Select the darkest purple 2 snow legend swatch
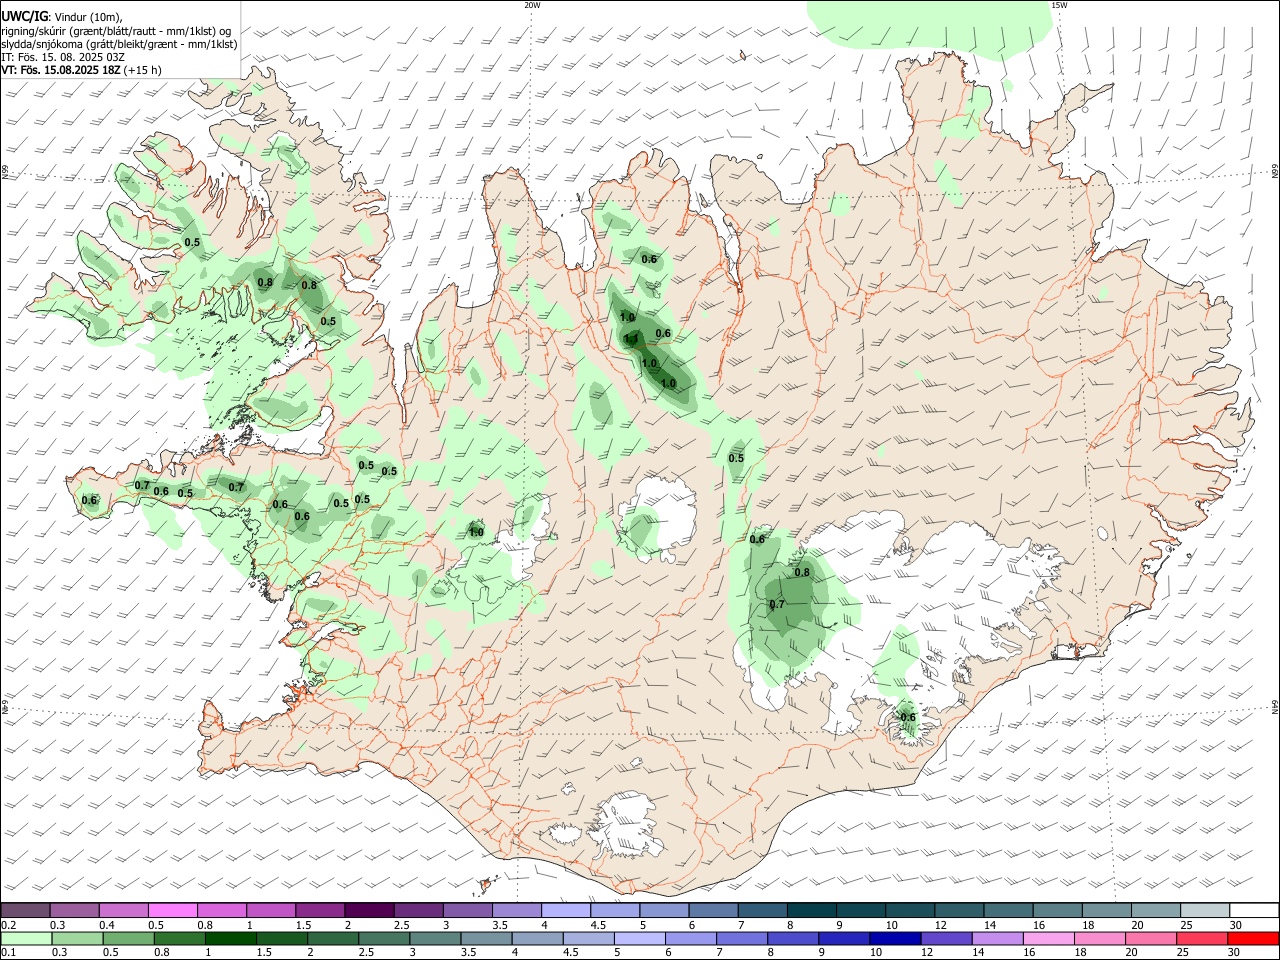 pos(368,910)
